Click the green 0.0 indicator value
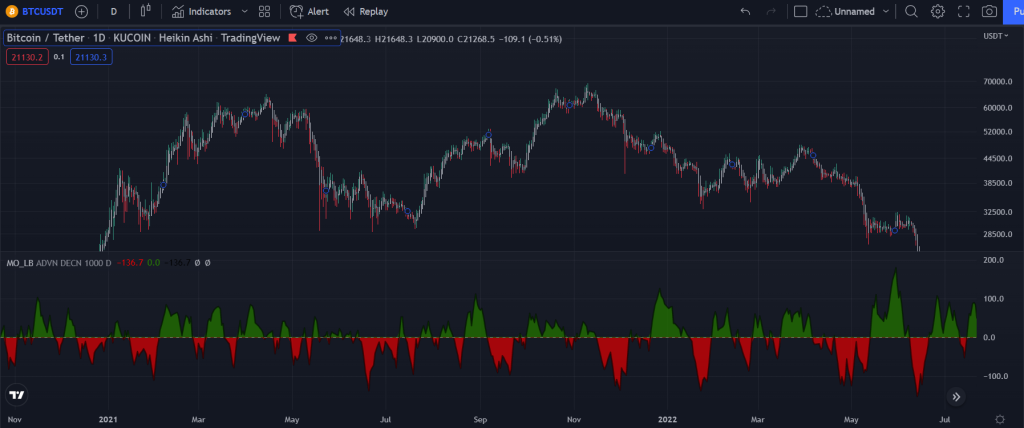1024x428 pixels. 153,263
